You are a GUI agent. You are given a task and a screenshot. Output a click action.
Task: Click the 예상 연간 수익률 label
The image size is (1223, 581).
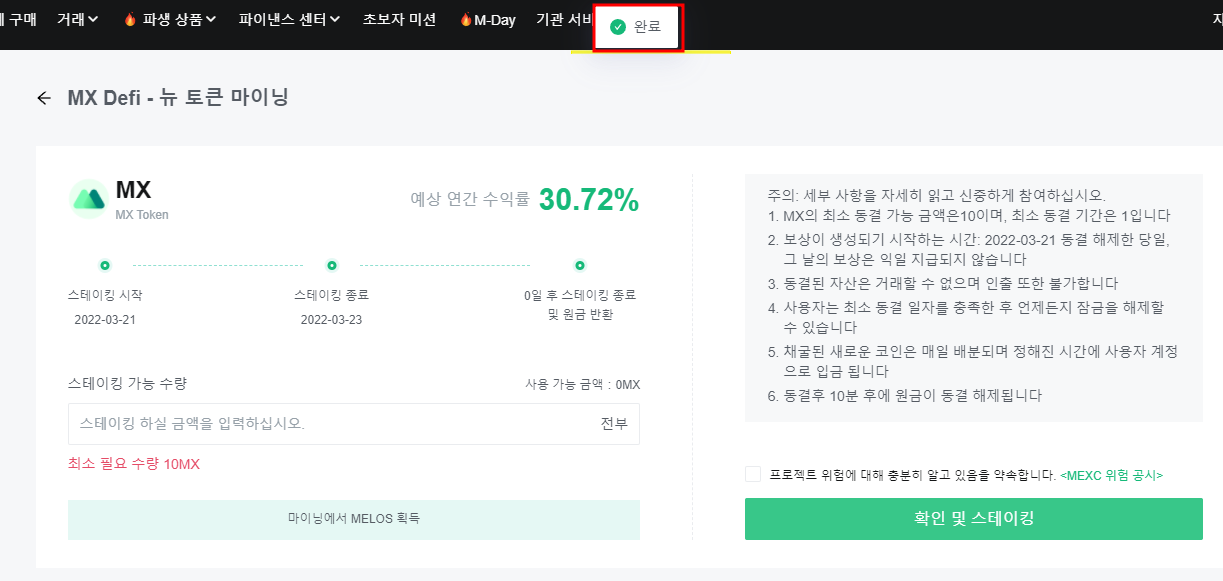point(470,199)
